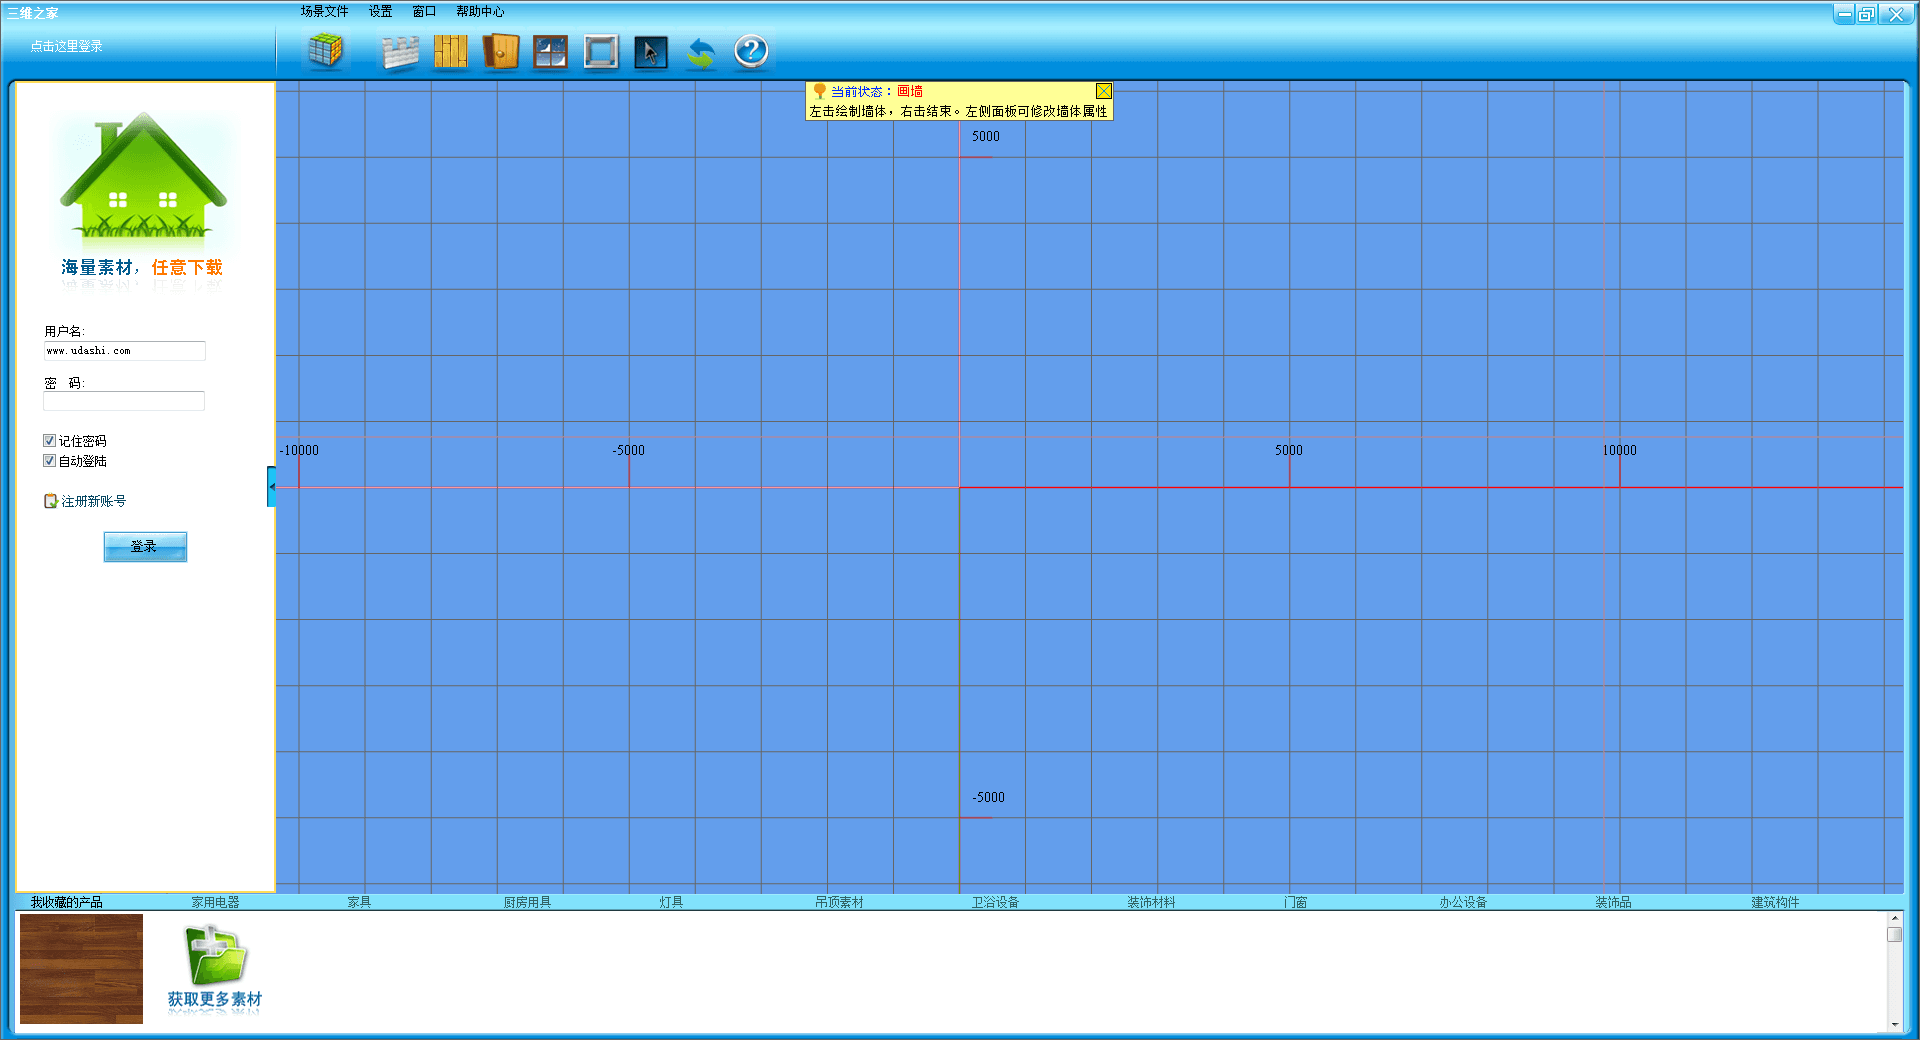
Task: Open the 场景文件 menu
Action: coord(324,12)
